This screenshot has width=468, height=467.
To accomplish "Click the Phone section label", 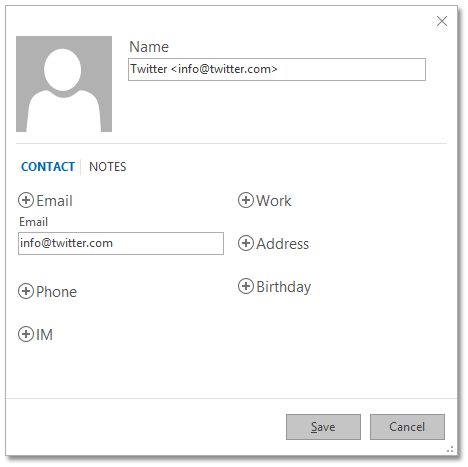I will [x=56, y=292].
